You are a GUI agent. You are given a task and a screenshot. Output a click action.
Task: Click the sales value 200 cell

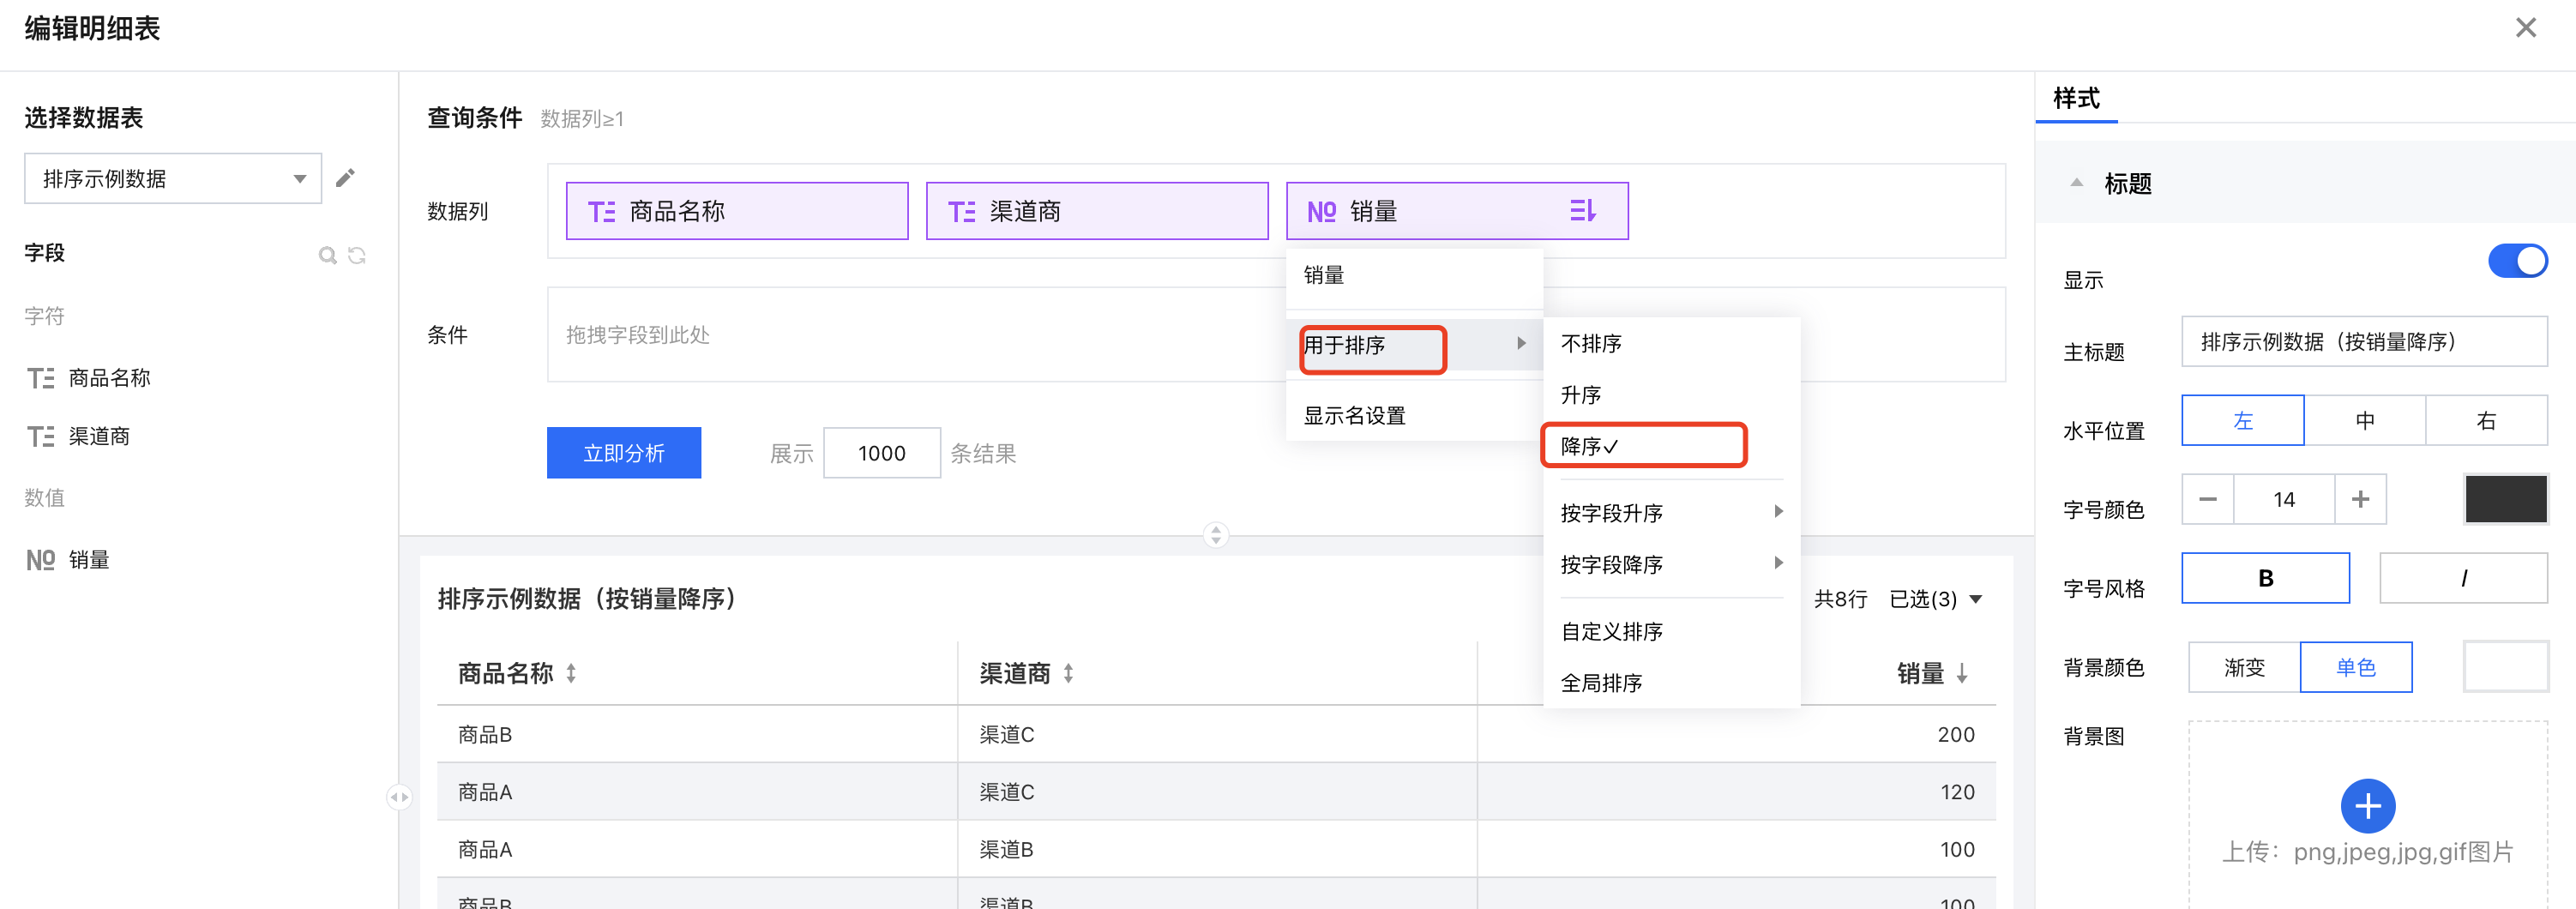click(x=1736, y=735)
